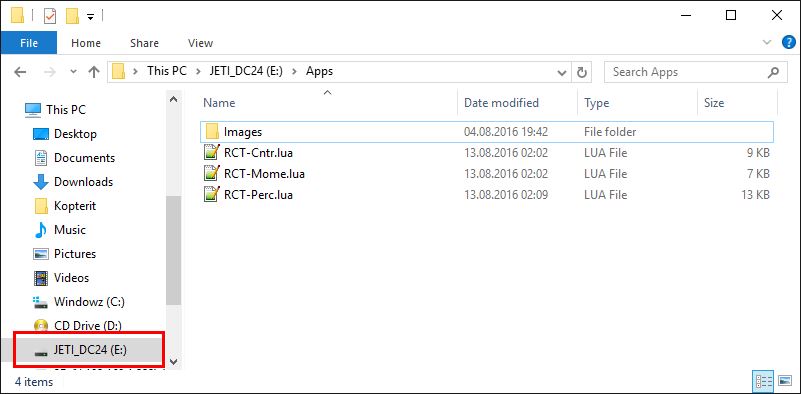Click the New folder quick access icon
This screenshot has width=801, height=394.
(72, 16)
